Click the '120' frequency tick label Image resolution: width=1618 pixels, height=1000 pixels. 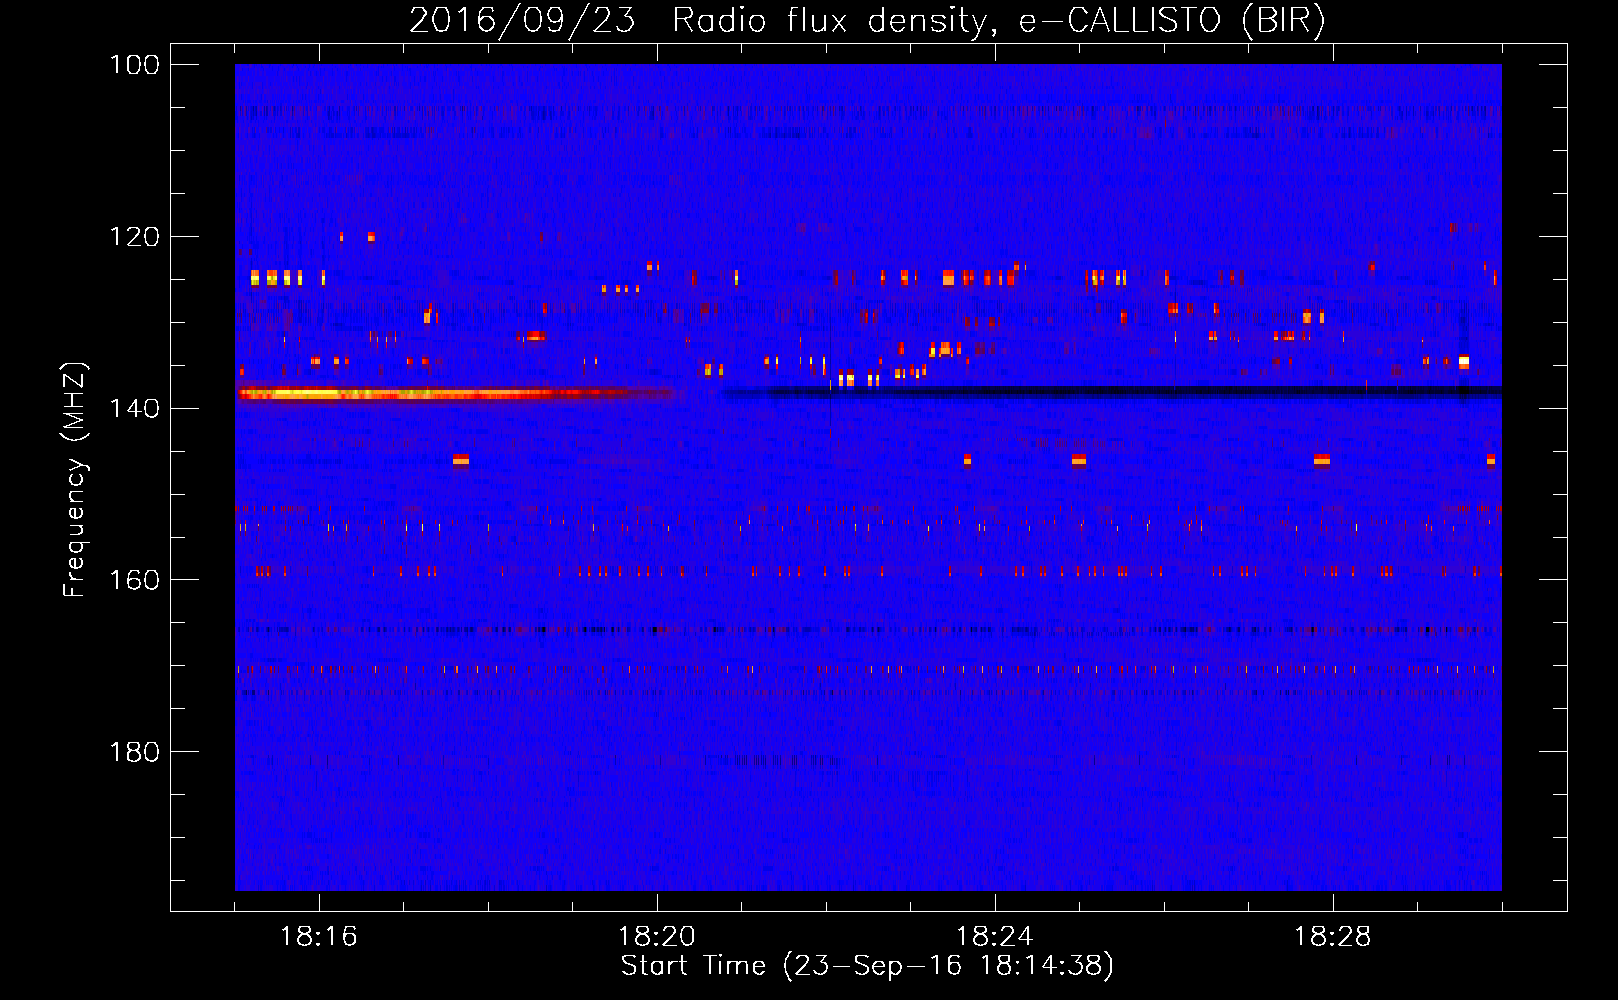click(x=134, y=237)
